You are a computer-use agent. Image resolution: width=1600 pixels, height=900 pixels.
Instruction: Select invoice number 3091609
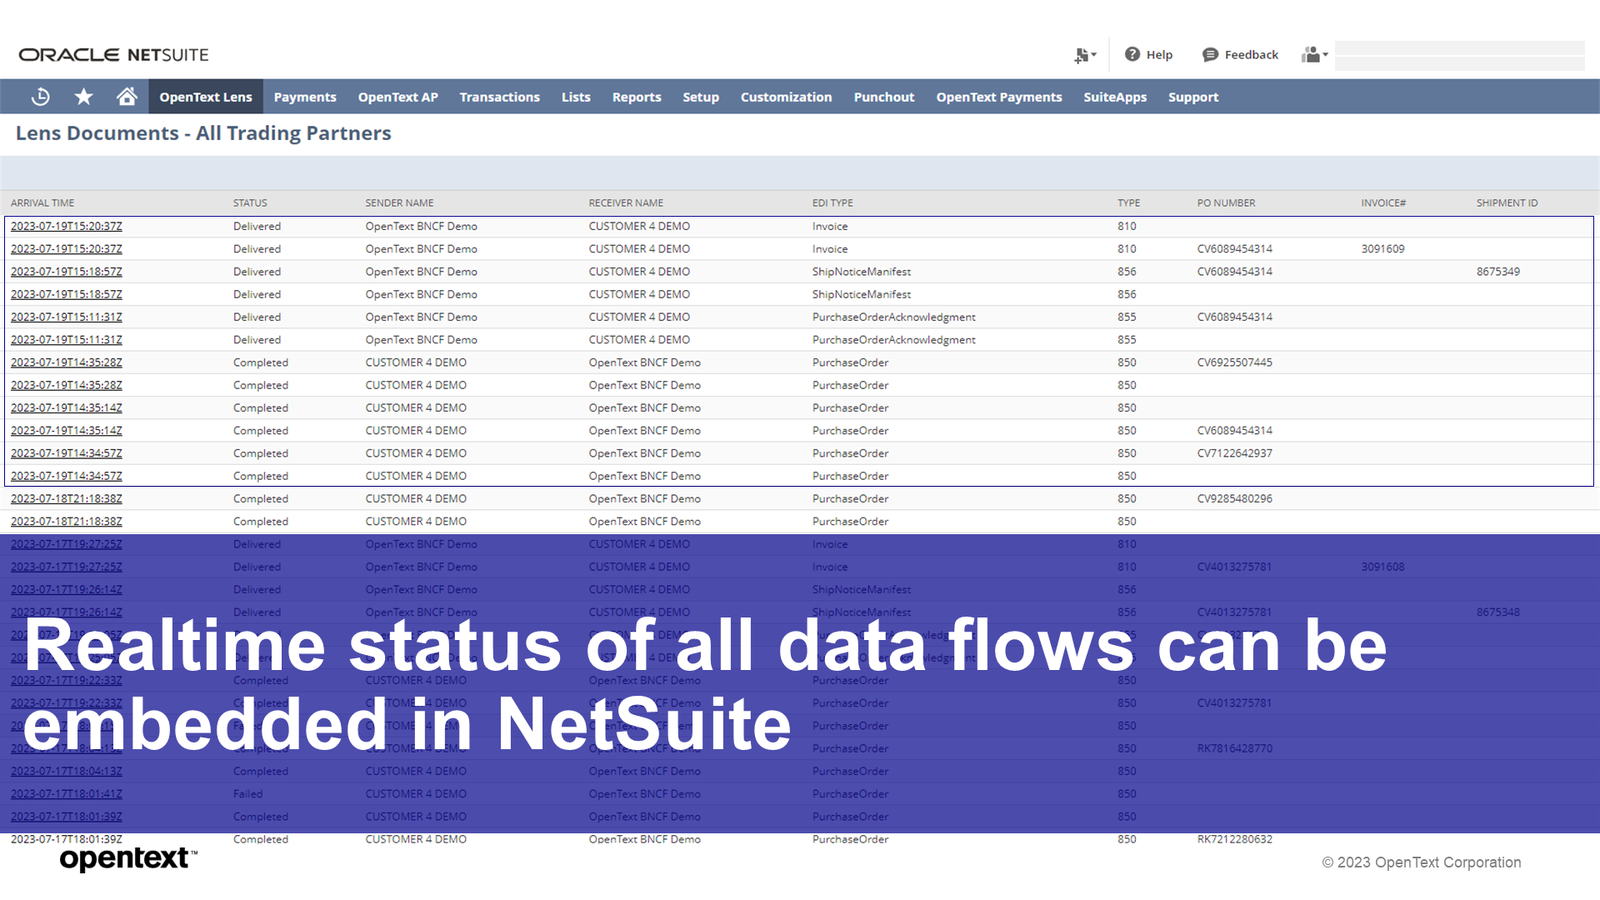click(1382, 249)
